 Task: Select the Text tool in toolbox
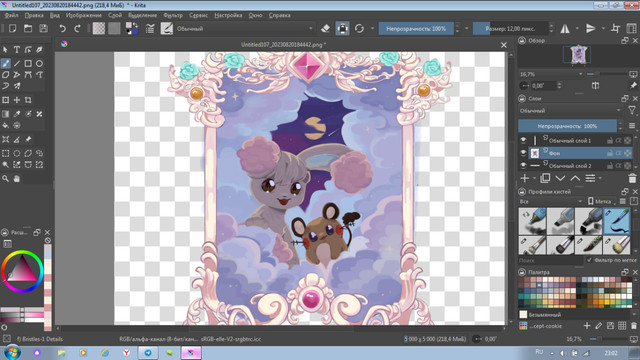[17, 50]
